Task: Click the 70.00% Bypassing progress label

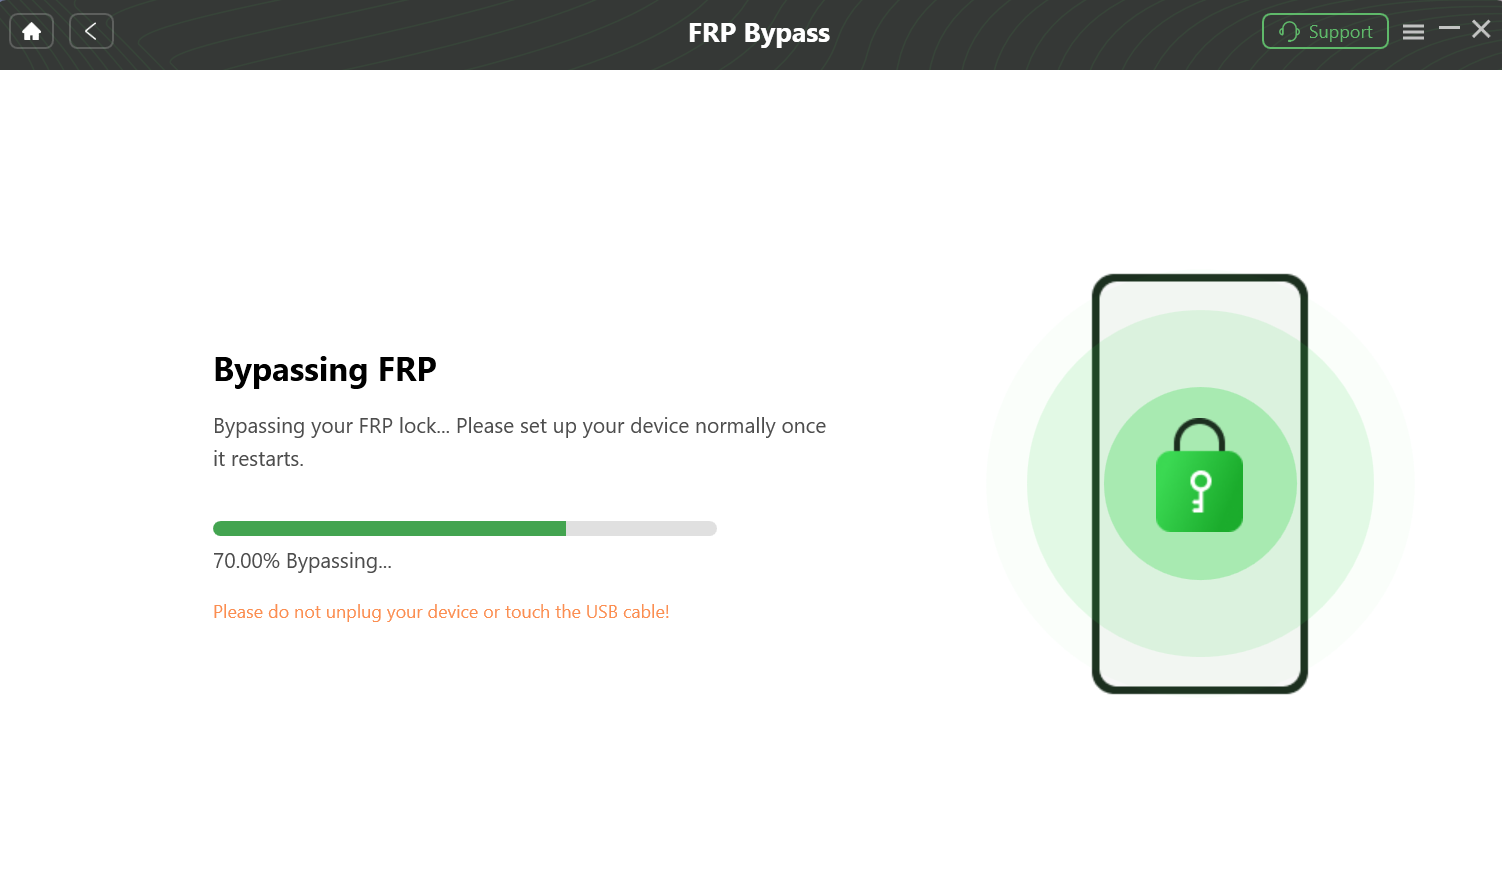Action: [x=302, y=560]
